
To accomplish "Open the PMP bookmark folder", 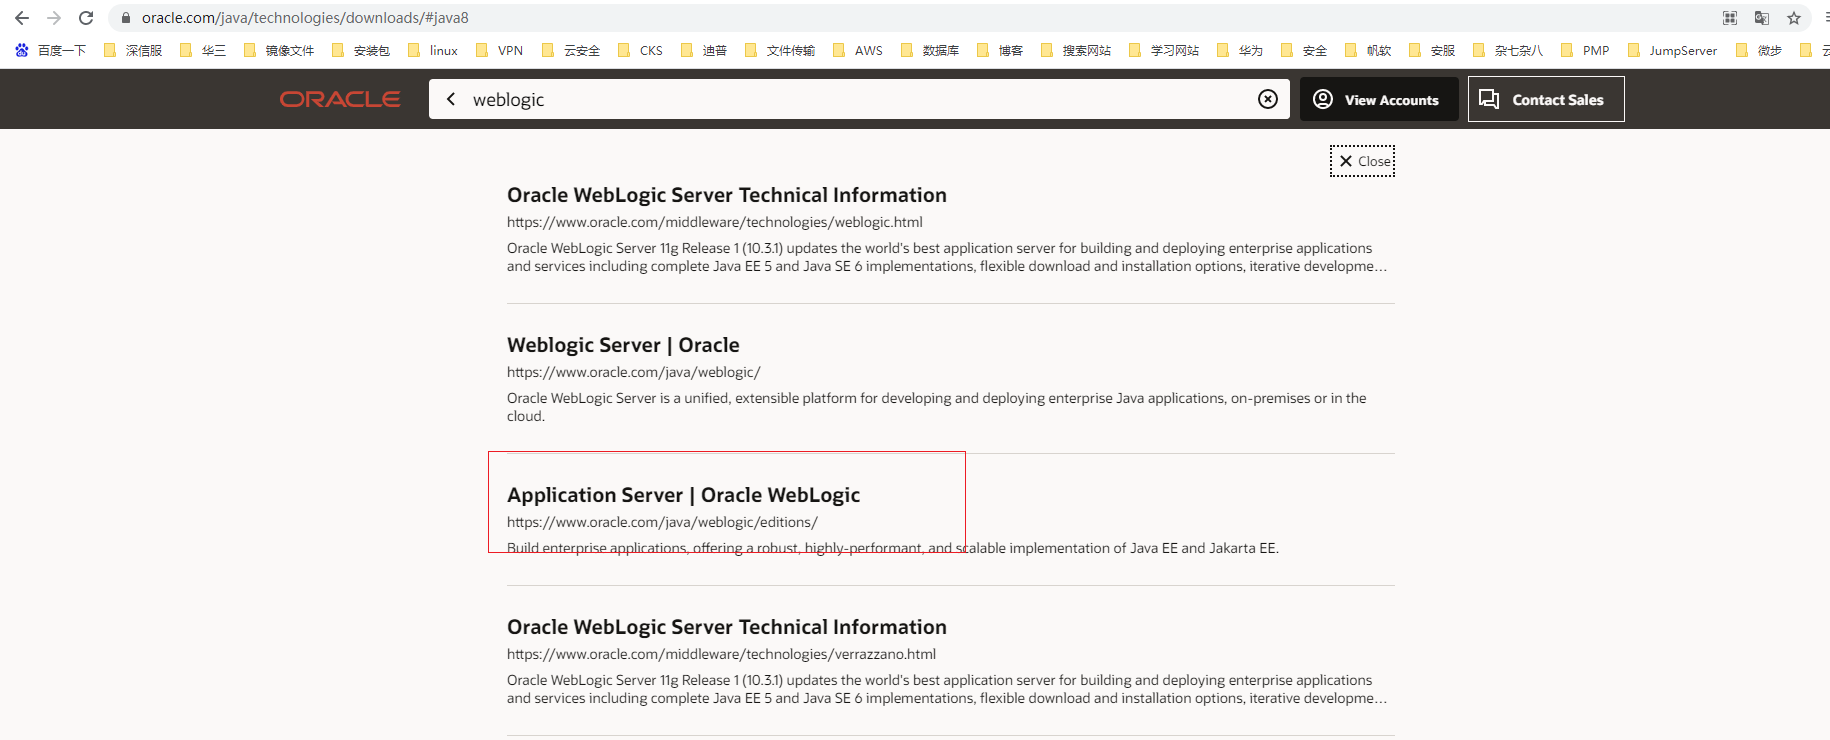I will (x=1585, y=50).
